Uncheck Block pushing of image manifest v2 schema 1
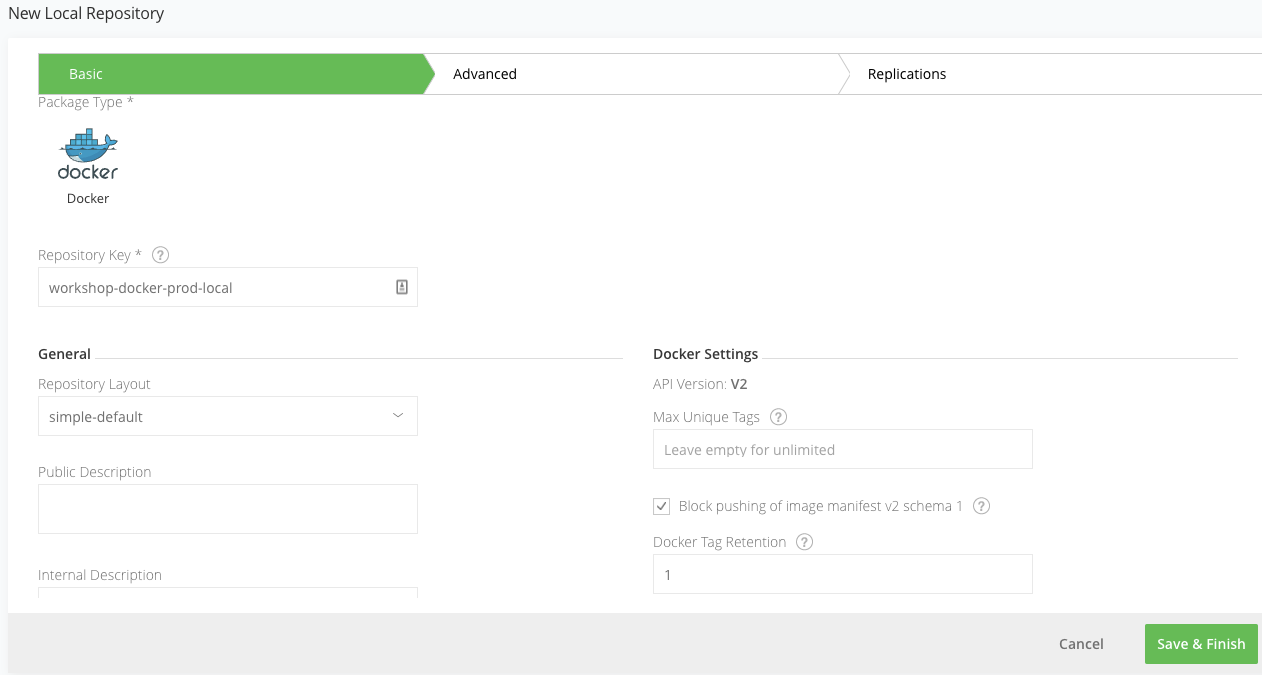 pyautogui.click(x=661, y=506)
